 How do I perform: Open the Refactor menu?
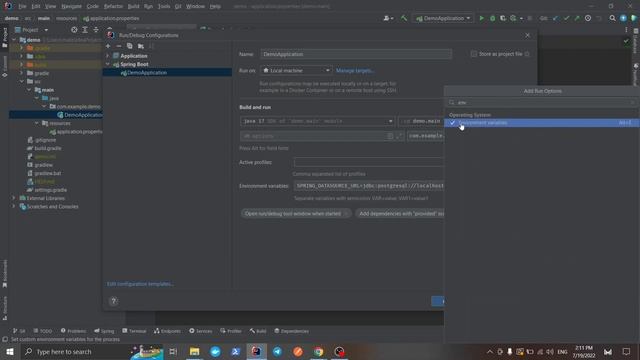[113, 7]
